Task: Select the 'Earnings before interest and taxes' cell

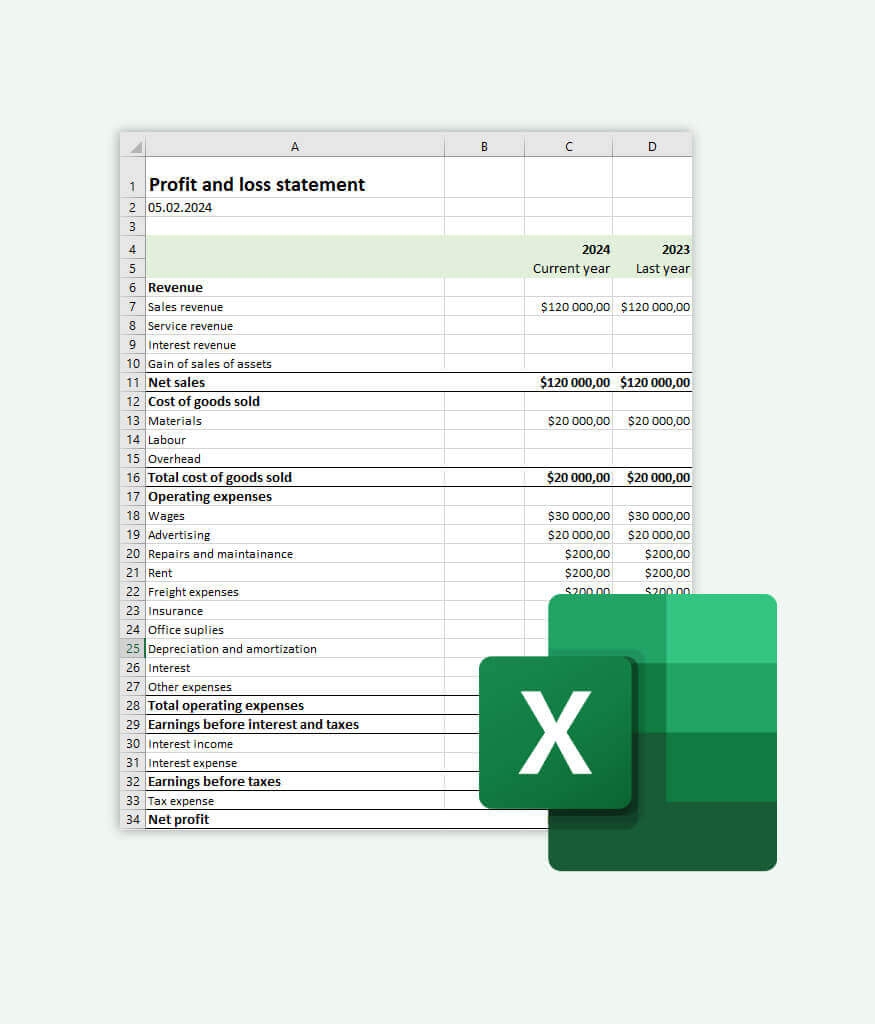Action: (253, 724)
